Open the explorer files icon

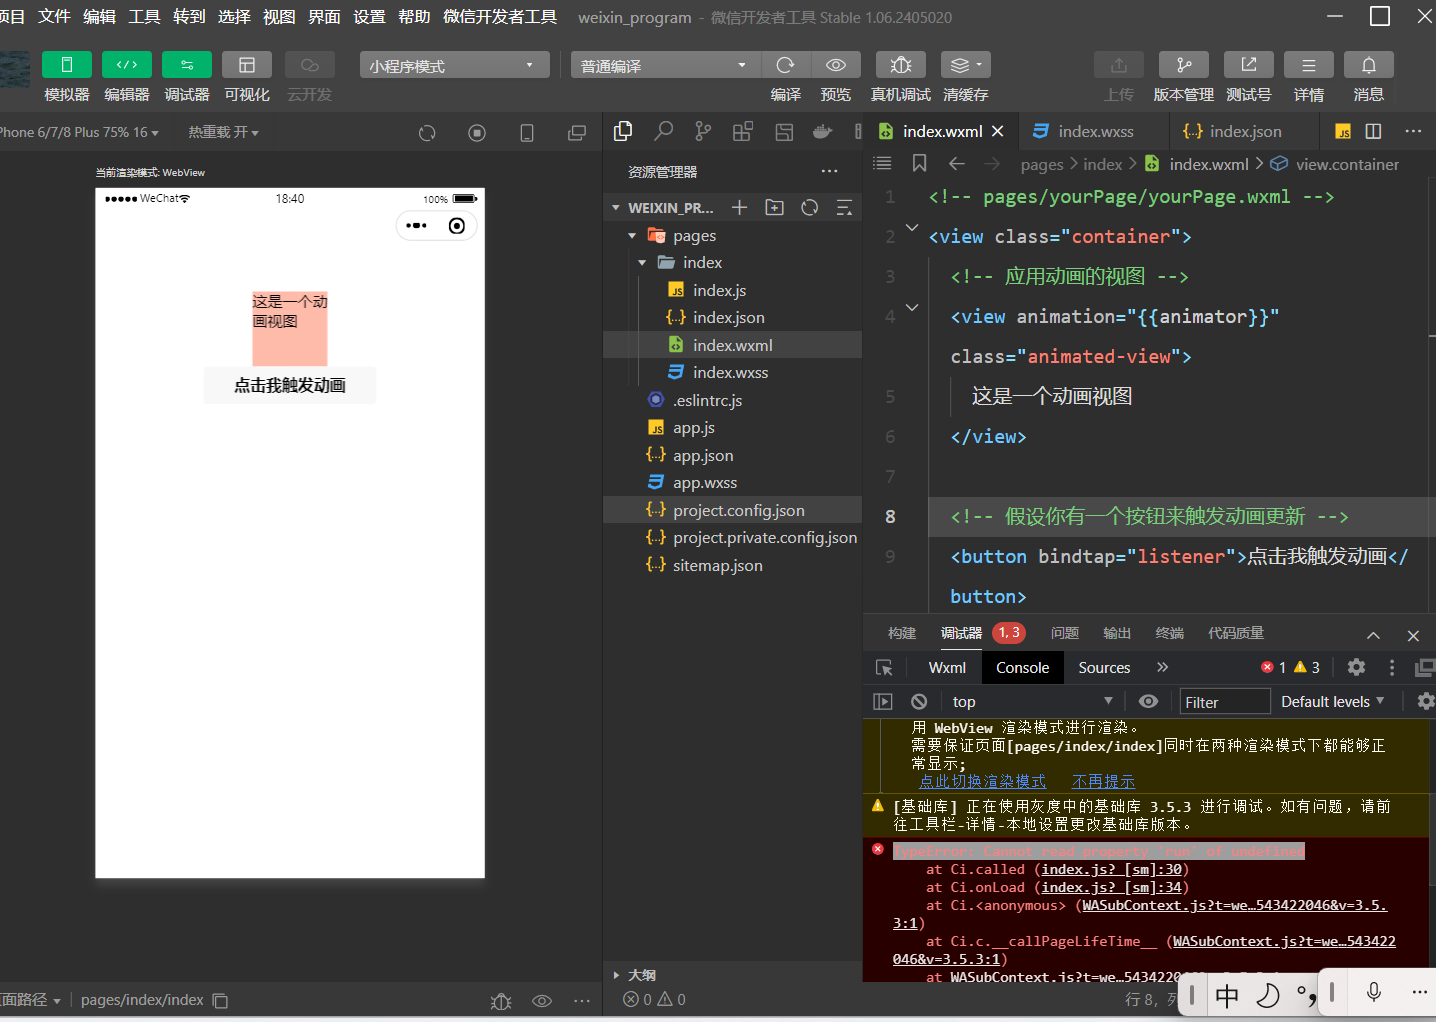coord(623,131)
